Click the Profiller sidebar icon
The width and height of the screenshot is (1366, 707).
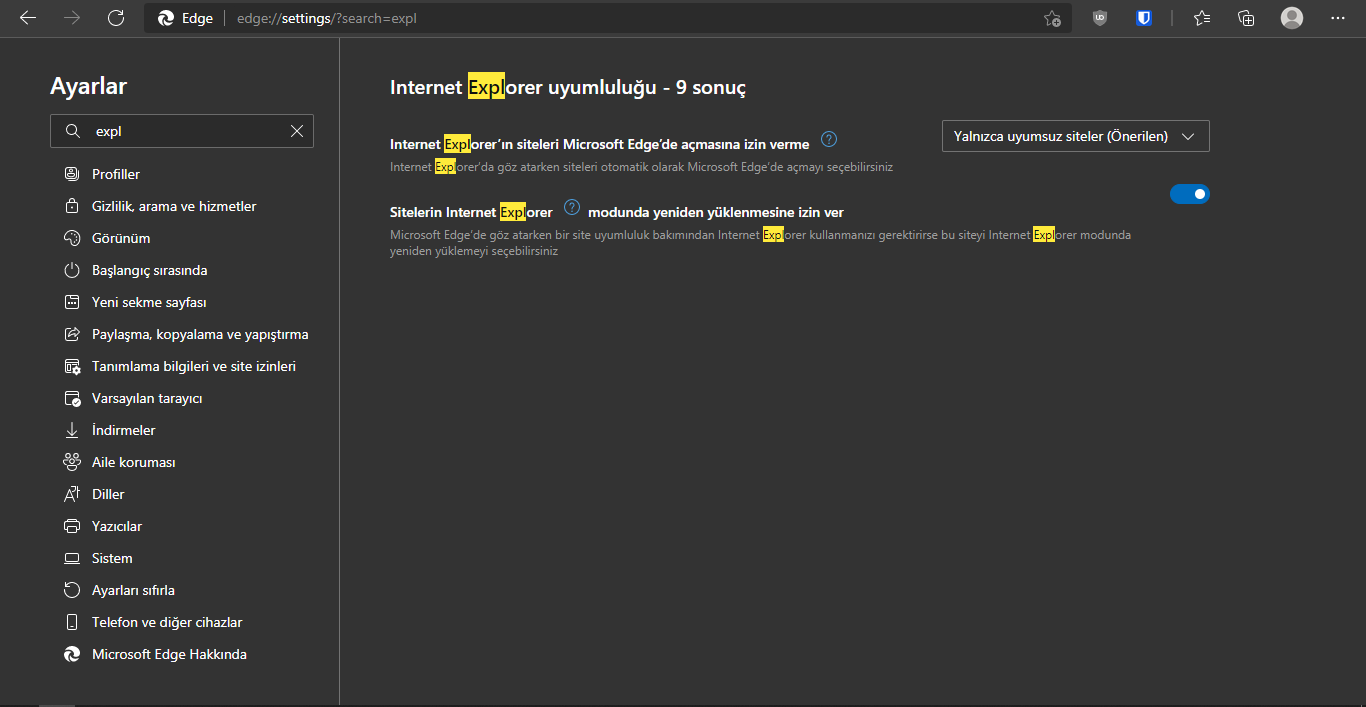click(x=72, y=174)
